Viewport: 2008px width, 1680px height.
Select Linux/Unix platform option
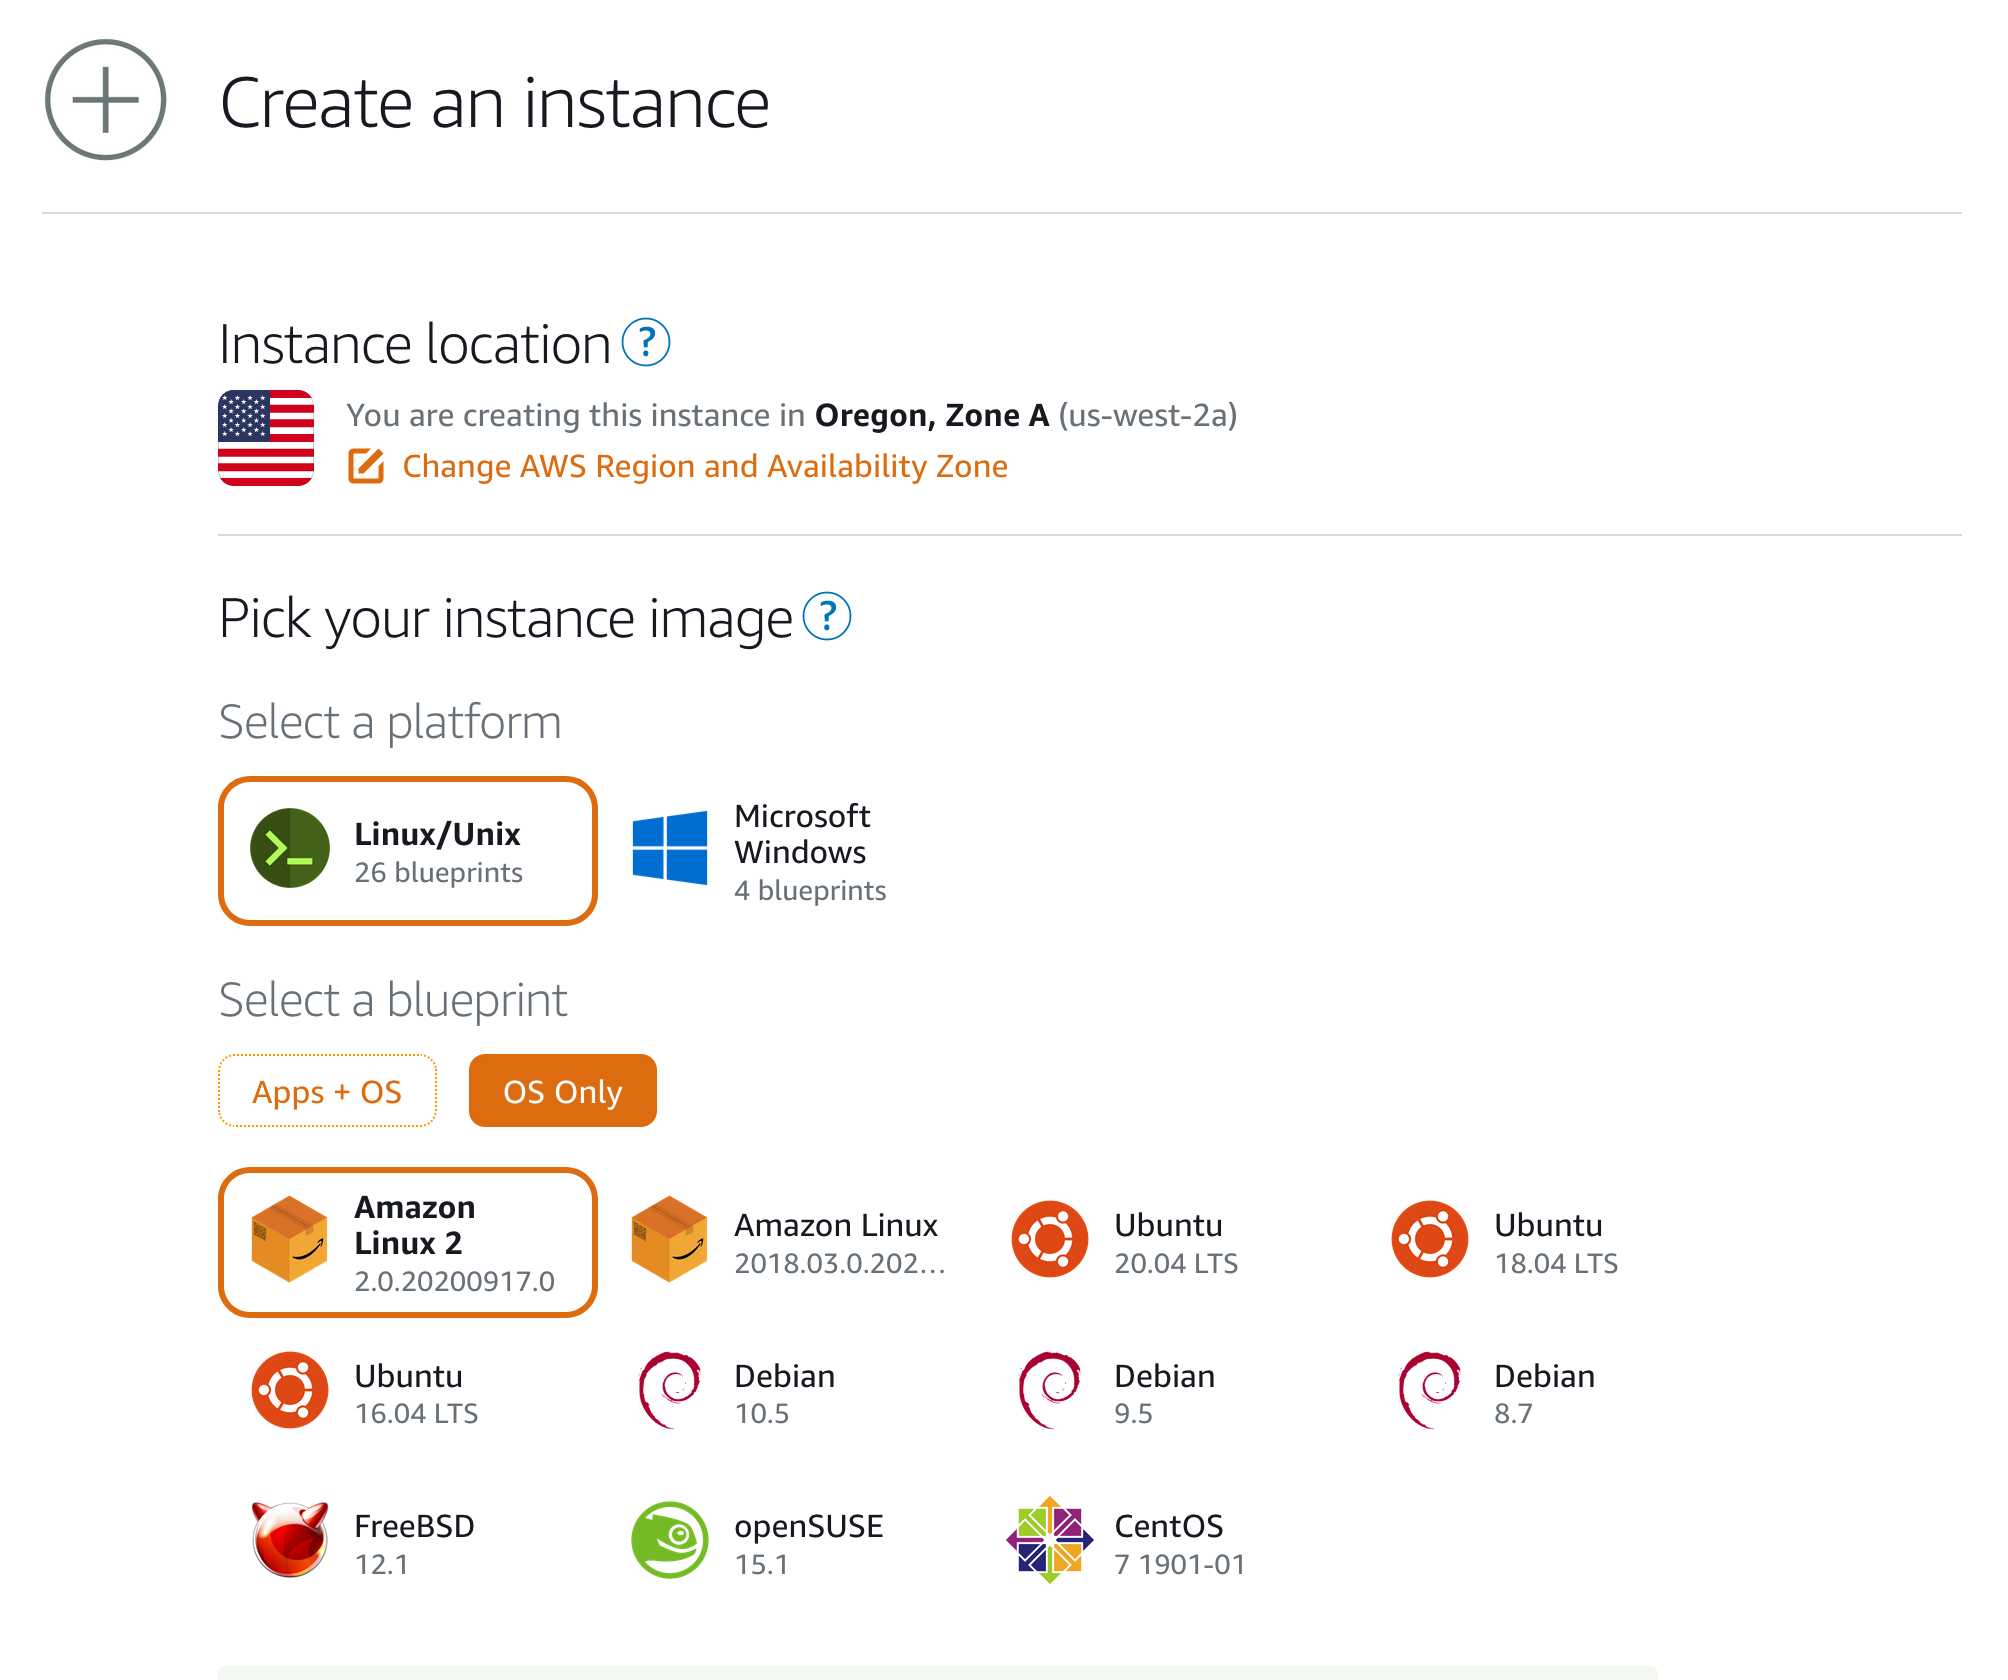point(405,849)
